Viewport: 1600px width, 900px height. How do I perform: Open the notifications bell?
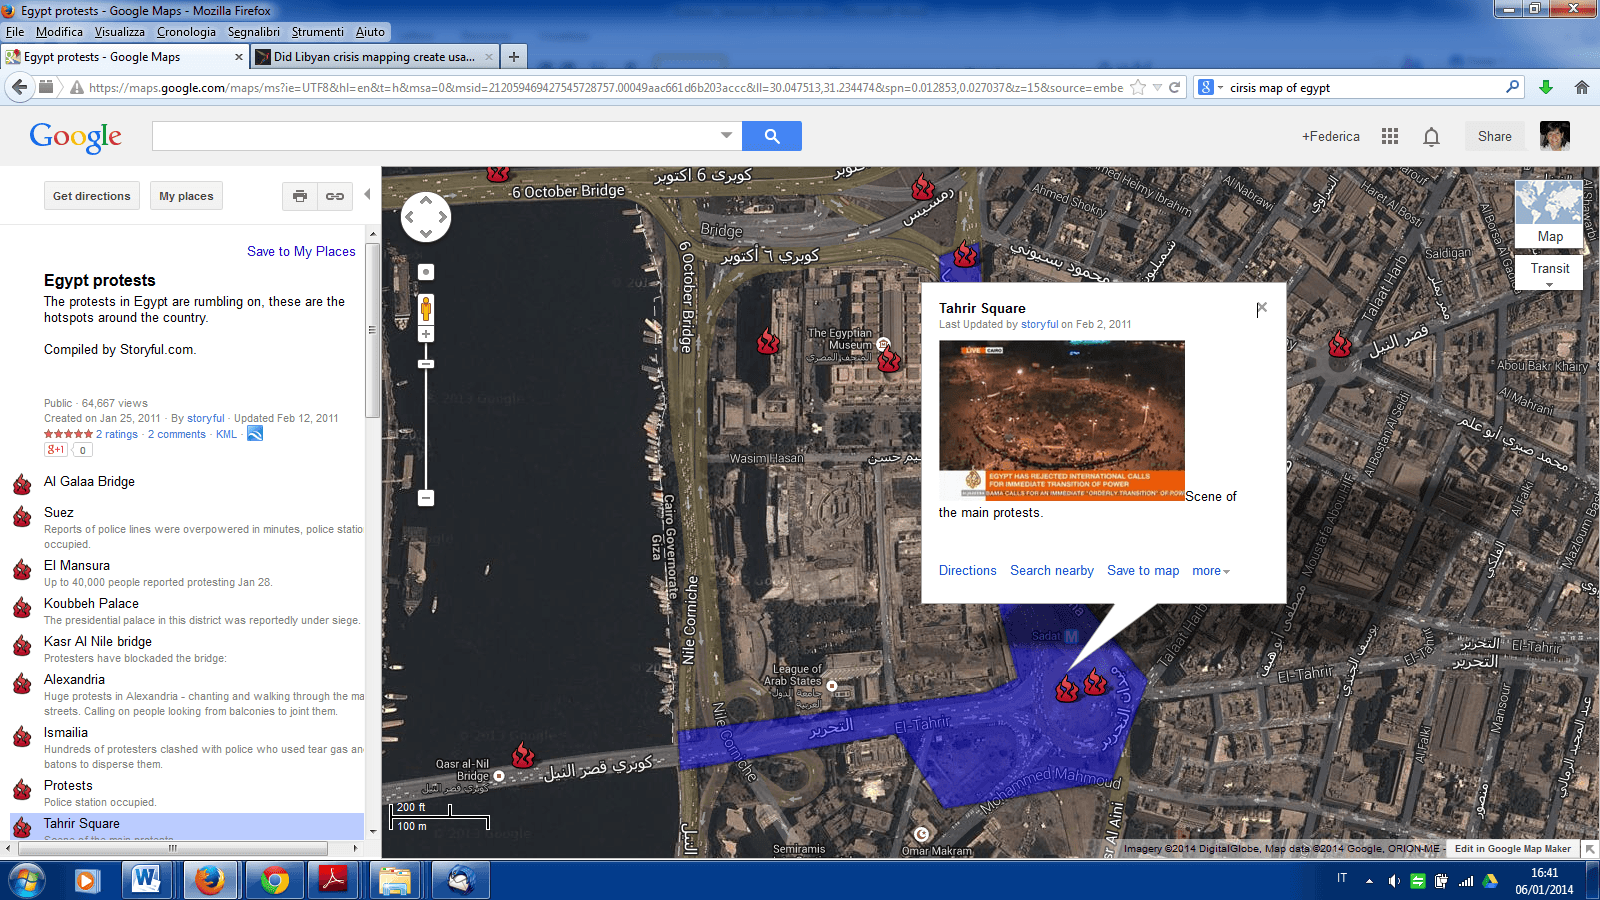tap(1431, 137)
